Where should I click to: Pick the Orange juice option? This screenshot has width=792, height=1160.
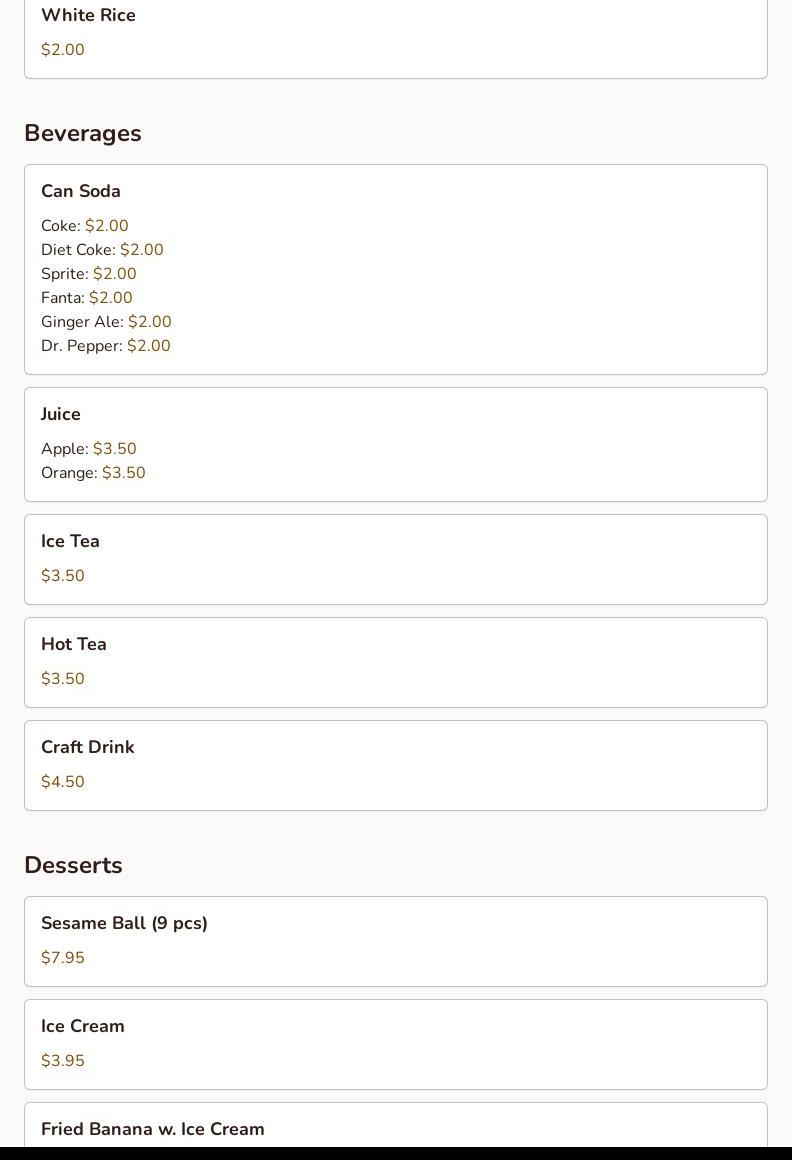point(93,473)
